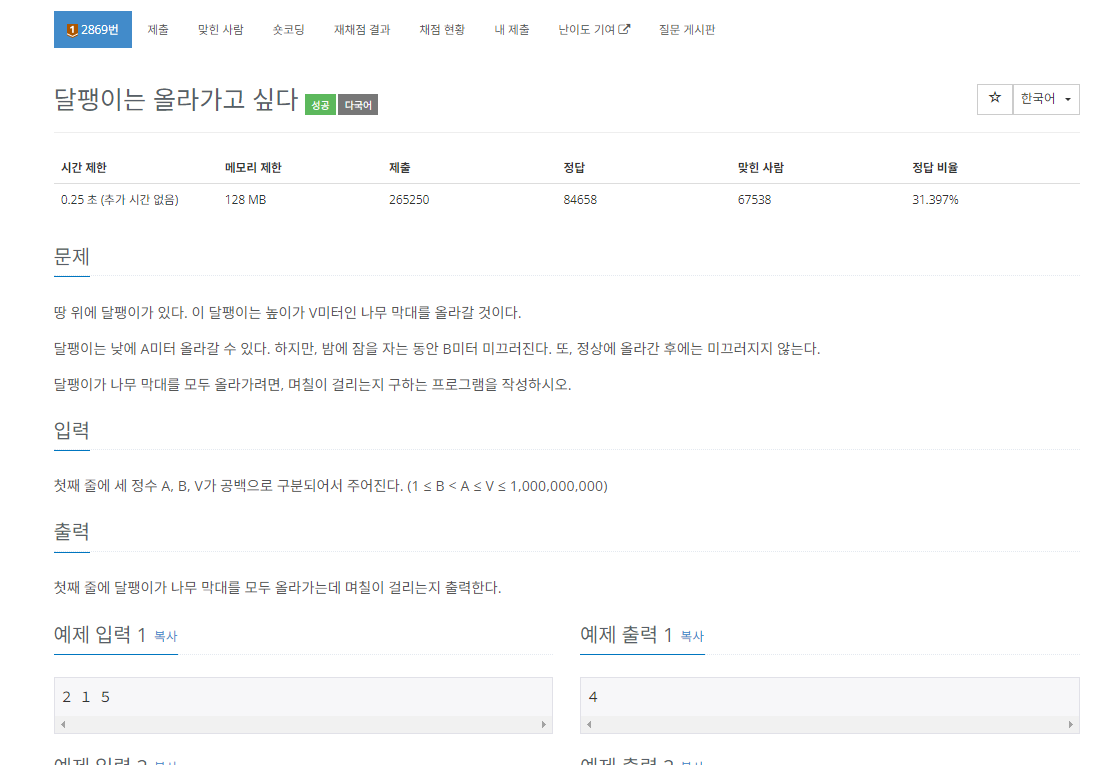Open the 2869번 problem tab
1117x765 pixels.
93,29
